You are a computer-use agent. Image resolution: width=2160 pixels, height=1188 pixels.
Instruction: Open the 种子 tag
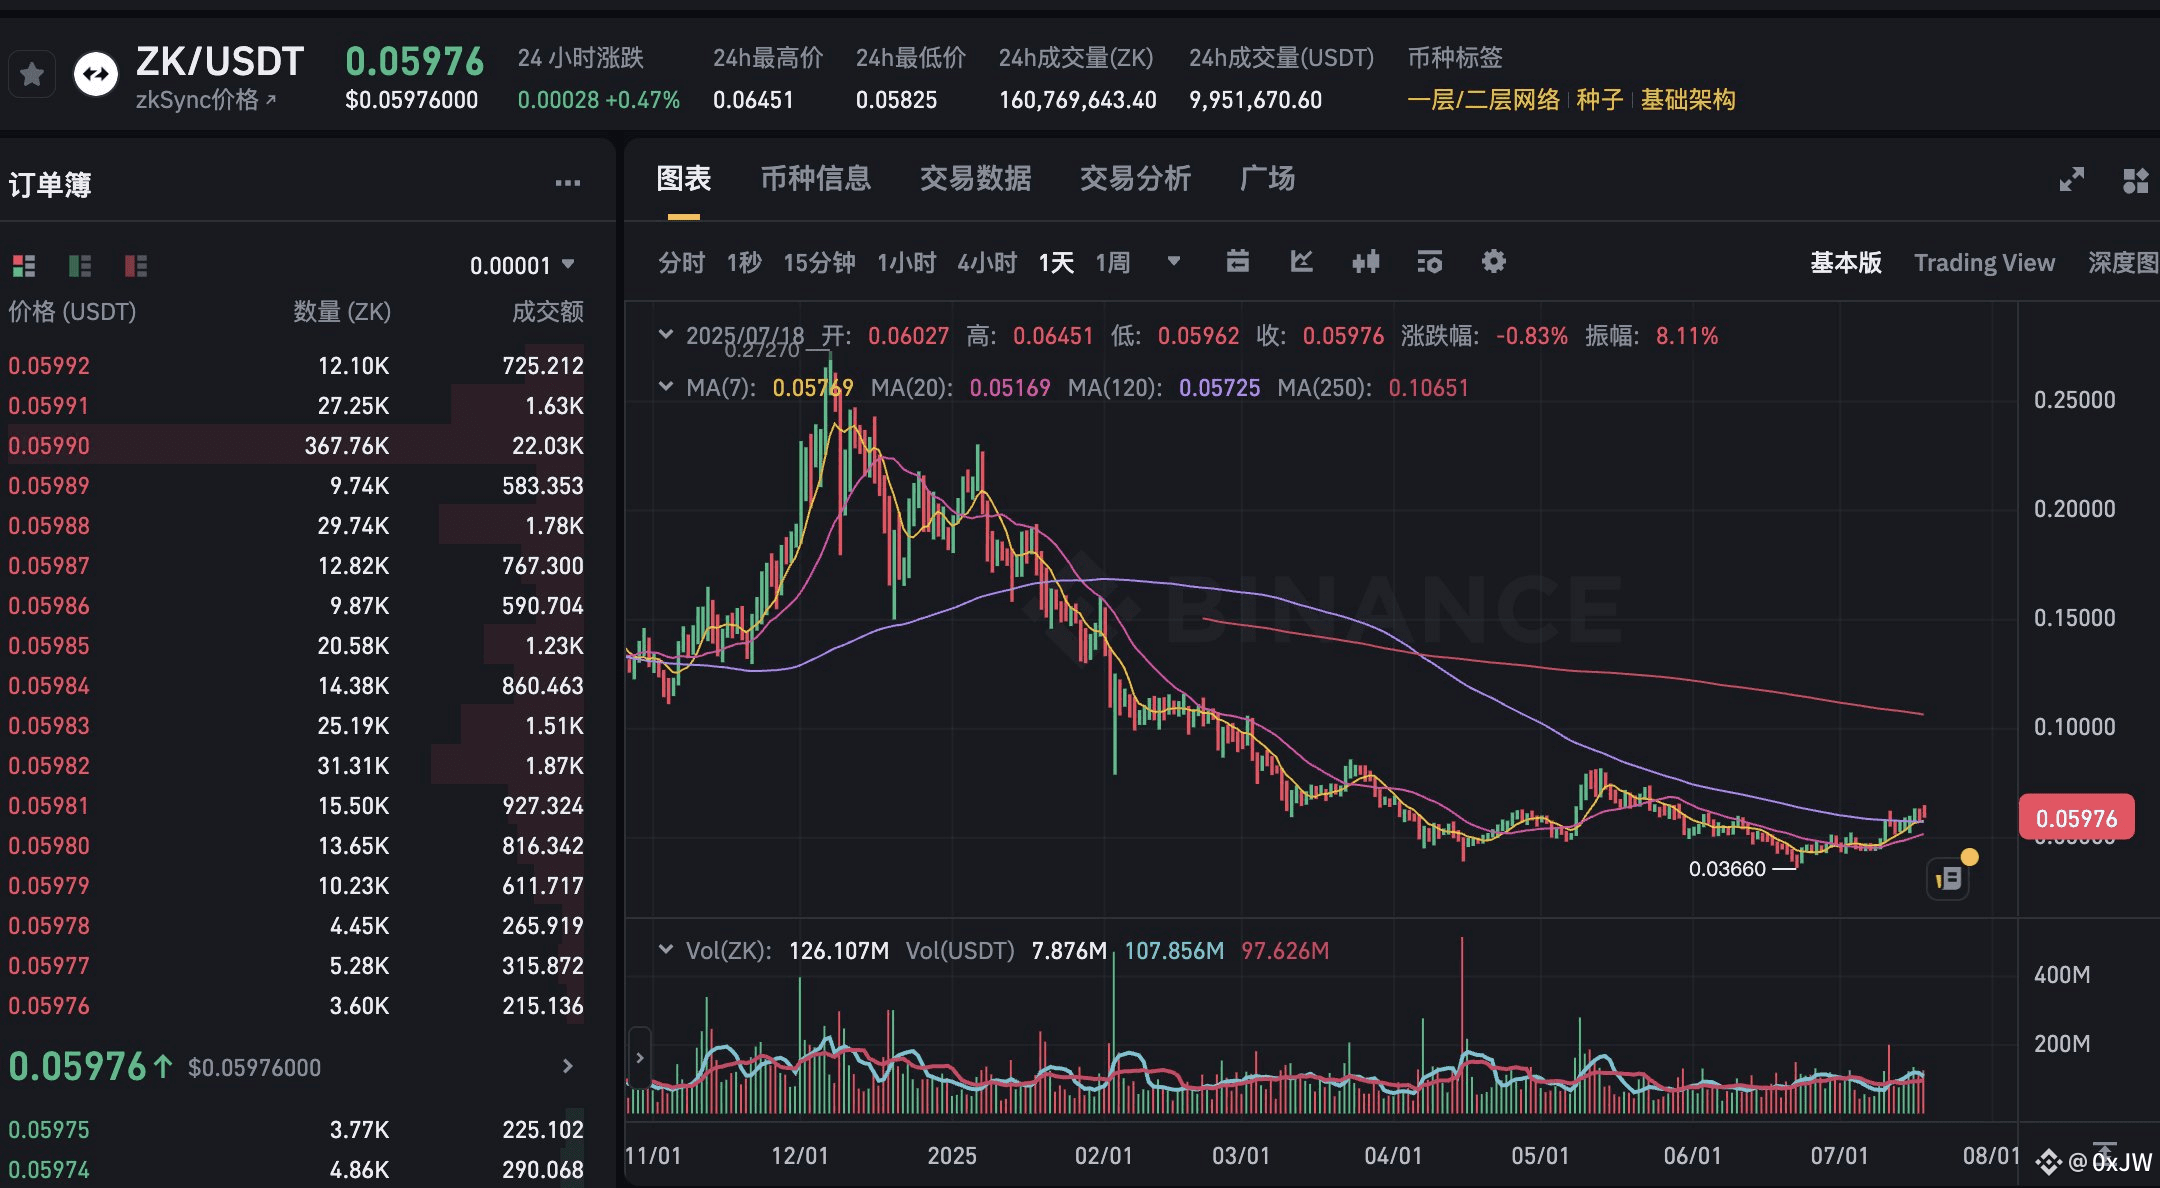pyautogui.click(x=1600, y=100)
